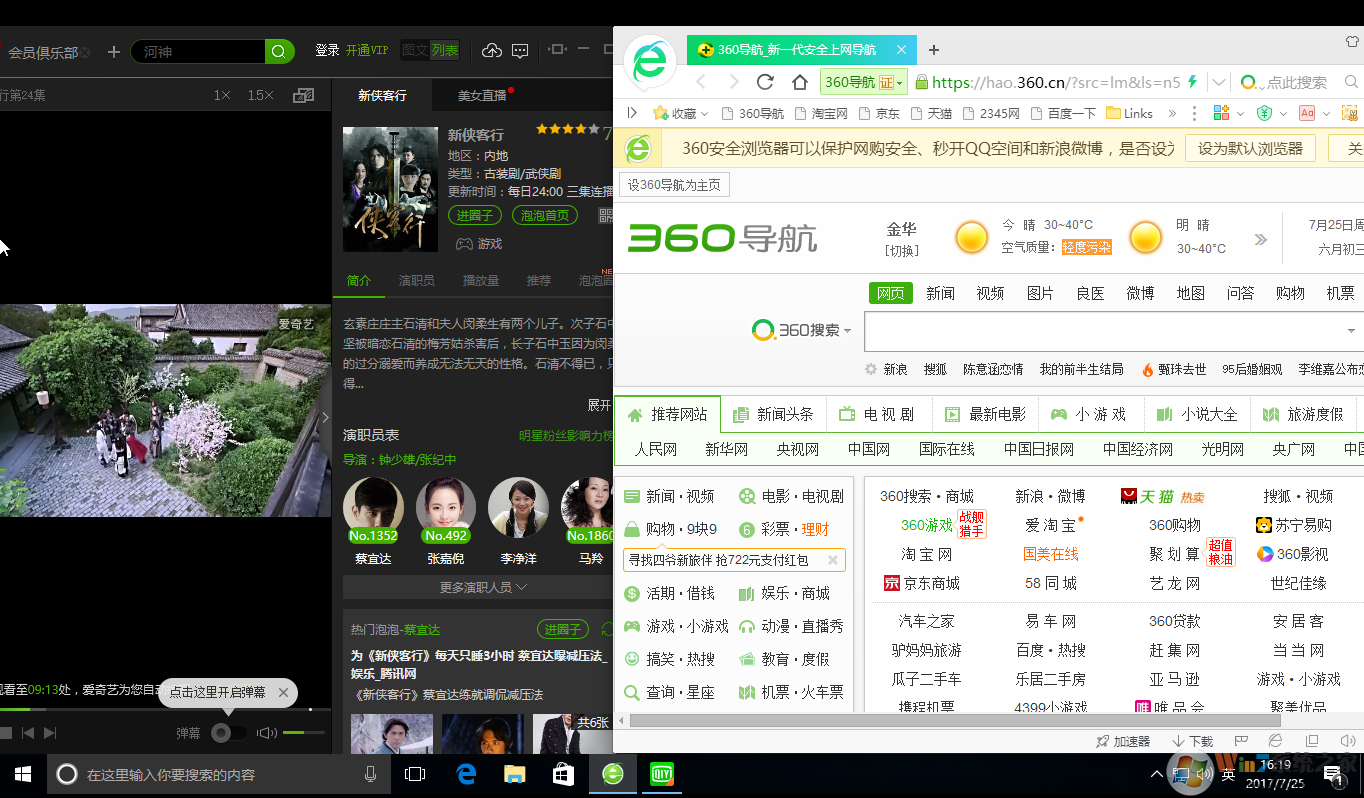Expand 更多演职人员 cast list

coord(483,587)
